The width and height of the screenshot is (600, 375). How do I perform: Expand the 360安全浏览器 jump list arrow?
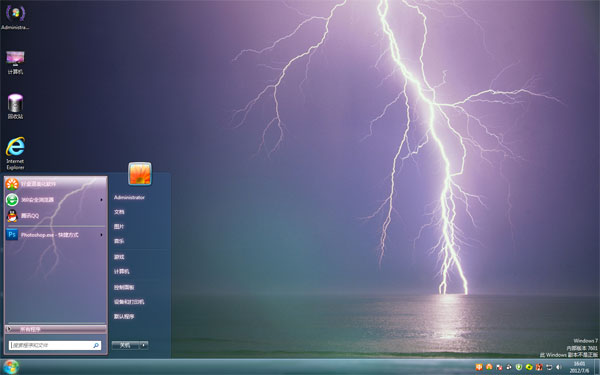(x=102, y=200)
